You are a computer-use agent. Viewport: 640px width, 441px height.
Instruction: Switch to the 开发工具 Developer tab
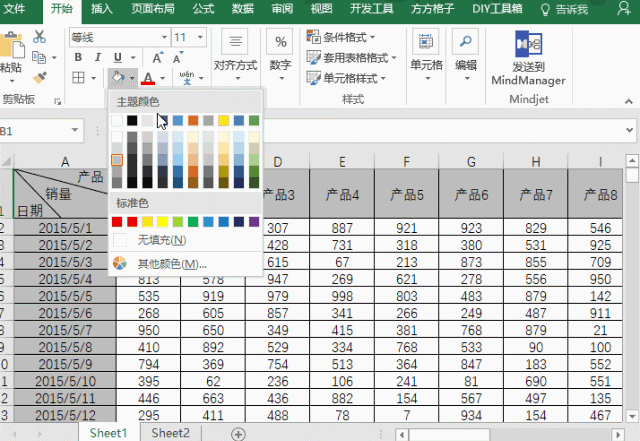371,9
